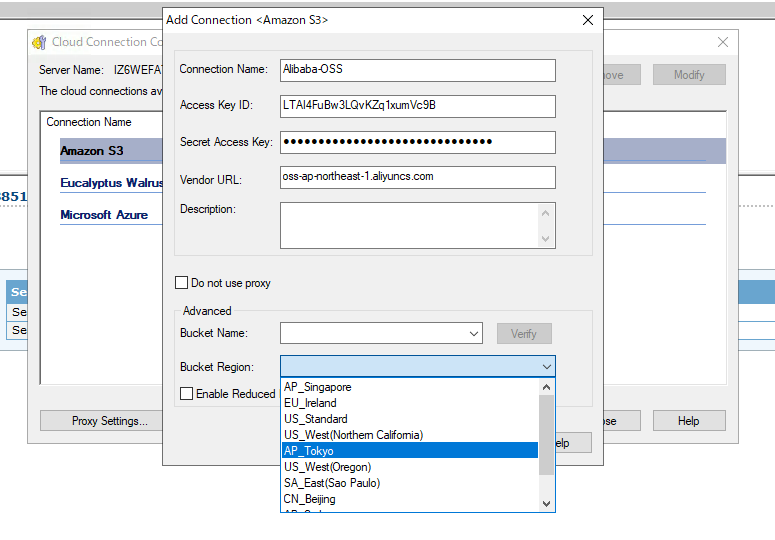Viewport: 775px width, 540px height.
Task: Enable the Do not use proxy checkbox
Action: [181, 283]
